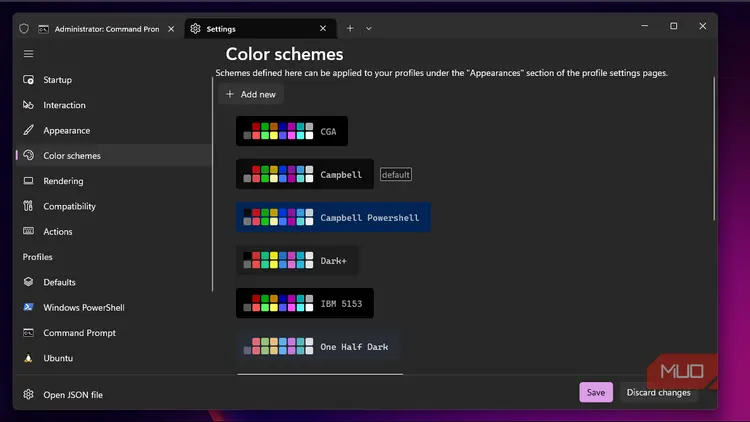Viewport: 750px width, 422px height.
Task: Click Open JSON file
Action: tap(114, 394)
